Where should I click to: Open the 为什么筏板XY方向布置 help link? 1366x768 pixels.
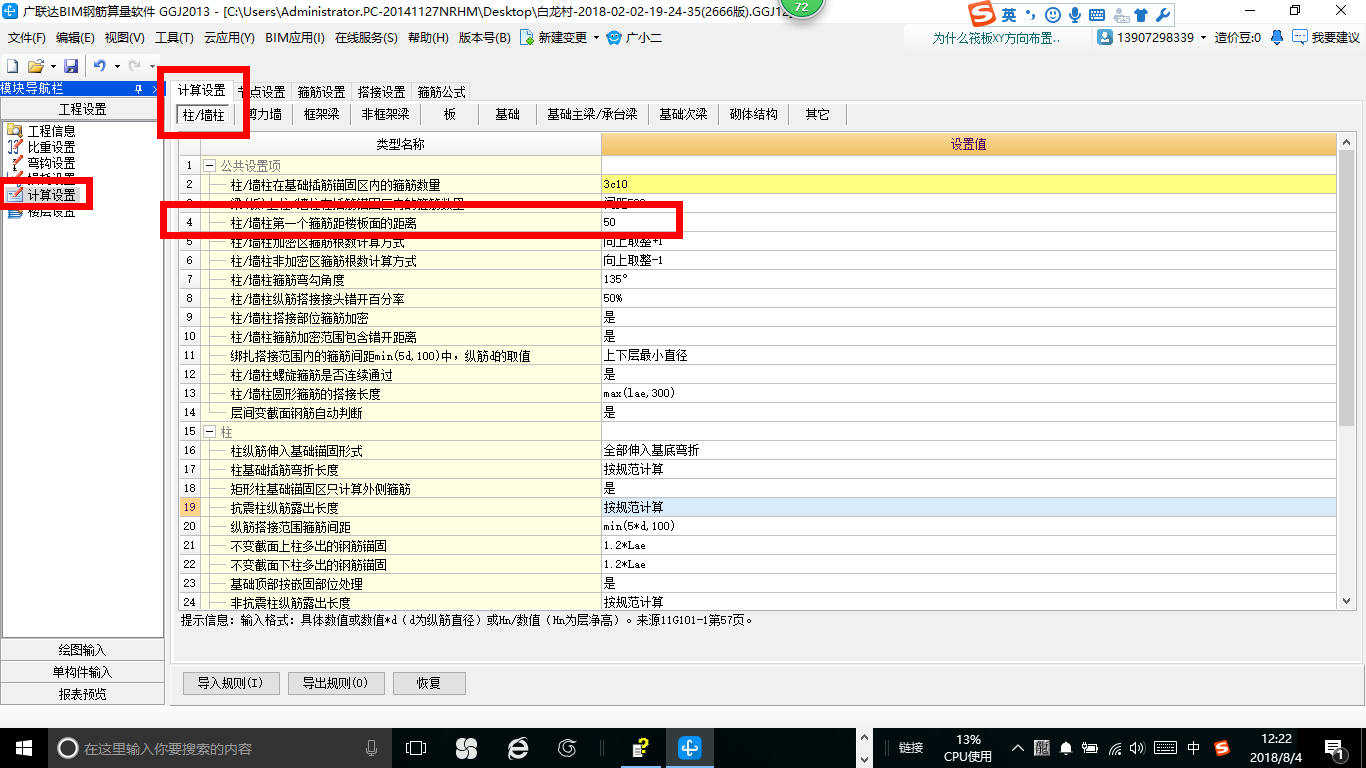(x=996, y=38)
